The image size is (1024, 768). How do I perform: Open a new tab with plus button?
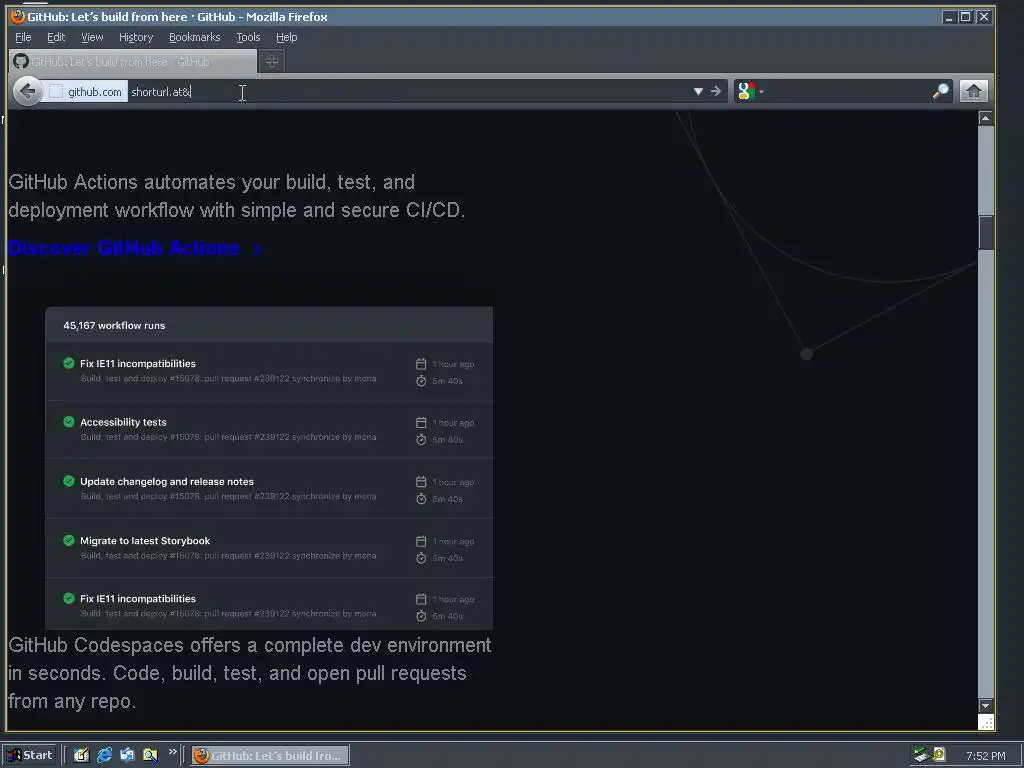(x=272, y=61)
